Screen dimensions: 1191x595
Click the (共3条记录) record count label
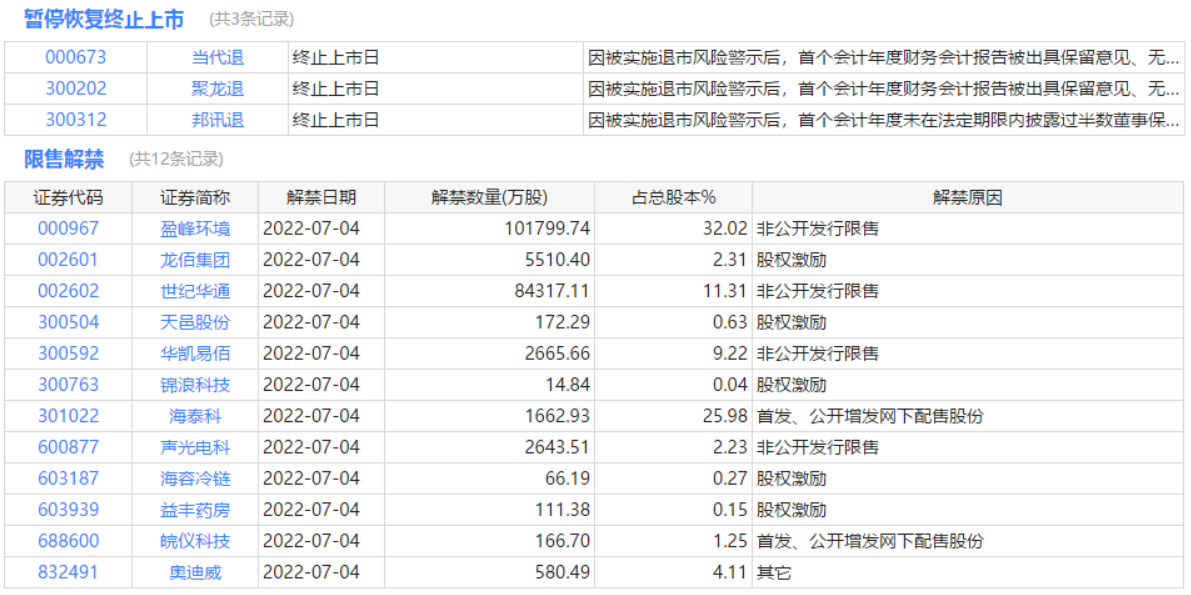tap(251, 19)
